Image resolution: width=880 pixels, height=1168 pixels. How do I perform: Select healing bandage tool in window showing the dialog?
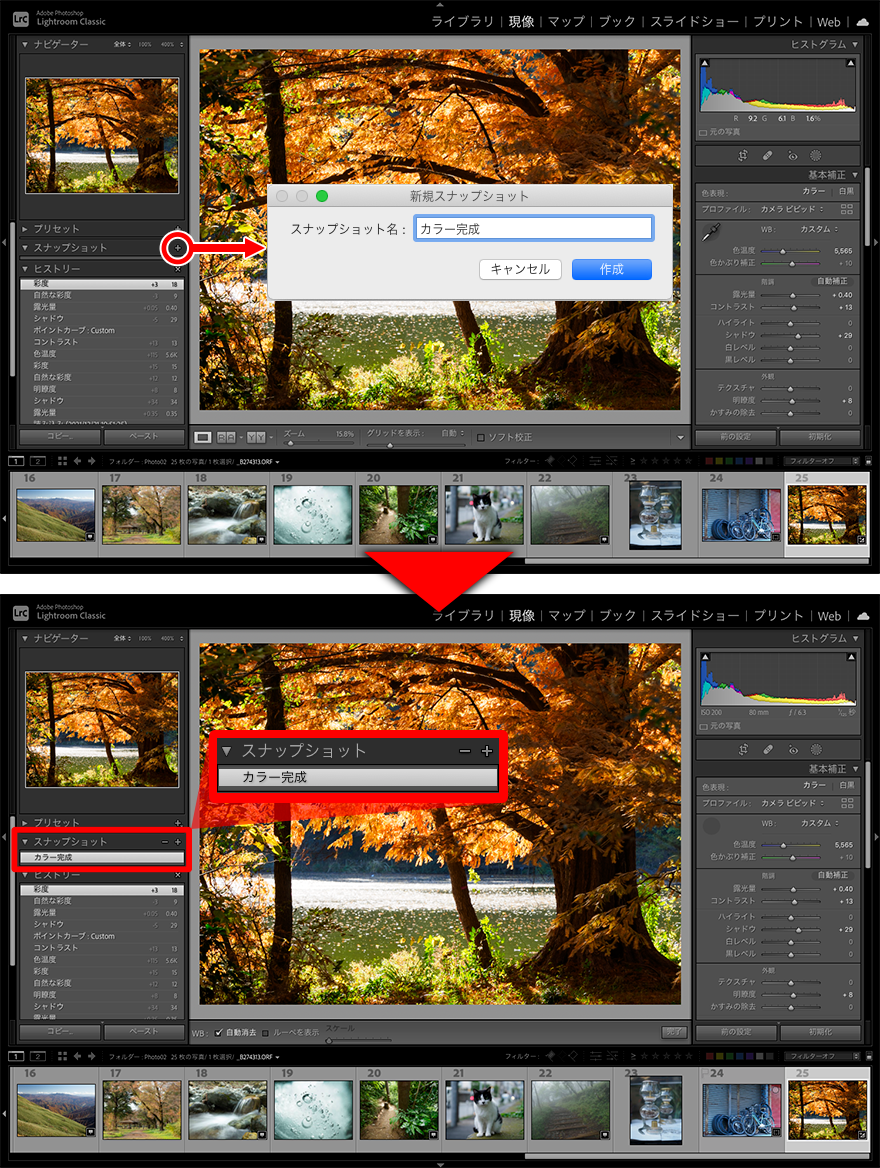[767, 156]
